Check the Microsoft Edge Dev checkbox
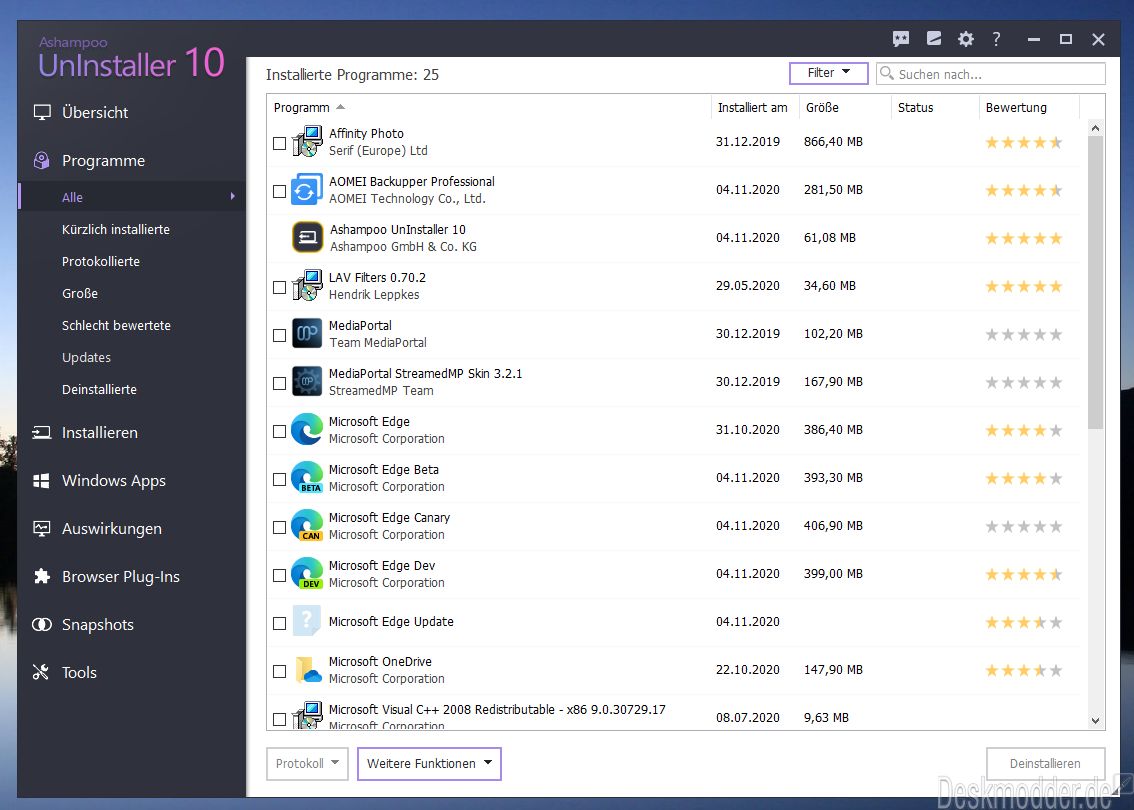Image resolution: width=1134 pixels, height=810 pixels. click(x=279, y=576)
